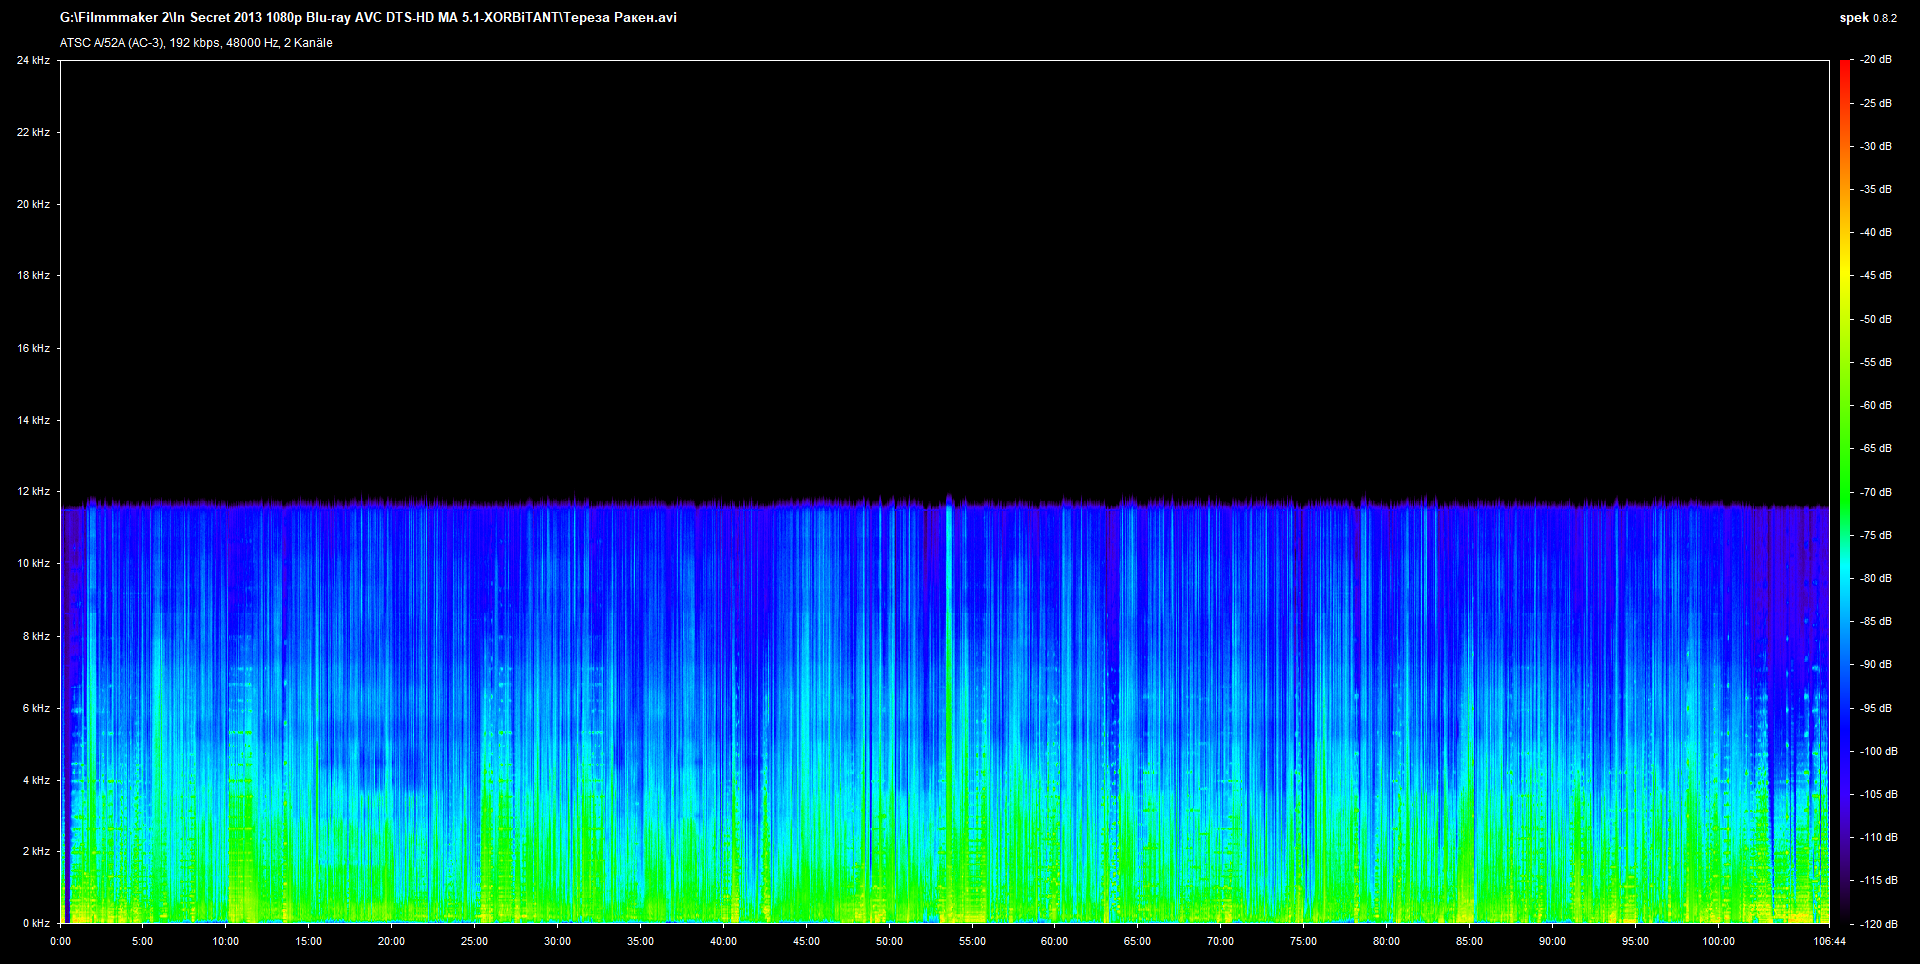Click the file path title at top
This screenshot has height=964, width=1920.
pos(368,18)
